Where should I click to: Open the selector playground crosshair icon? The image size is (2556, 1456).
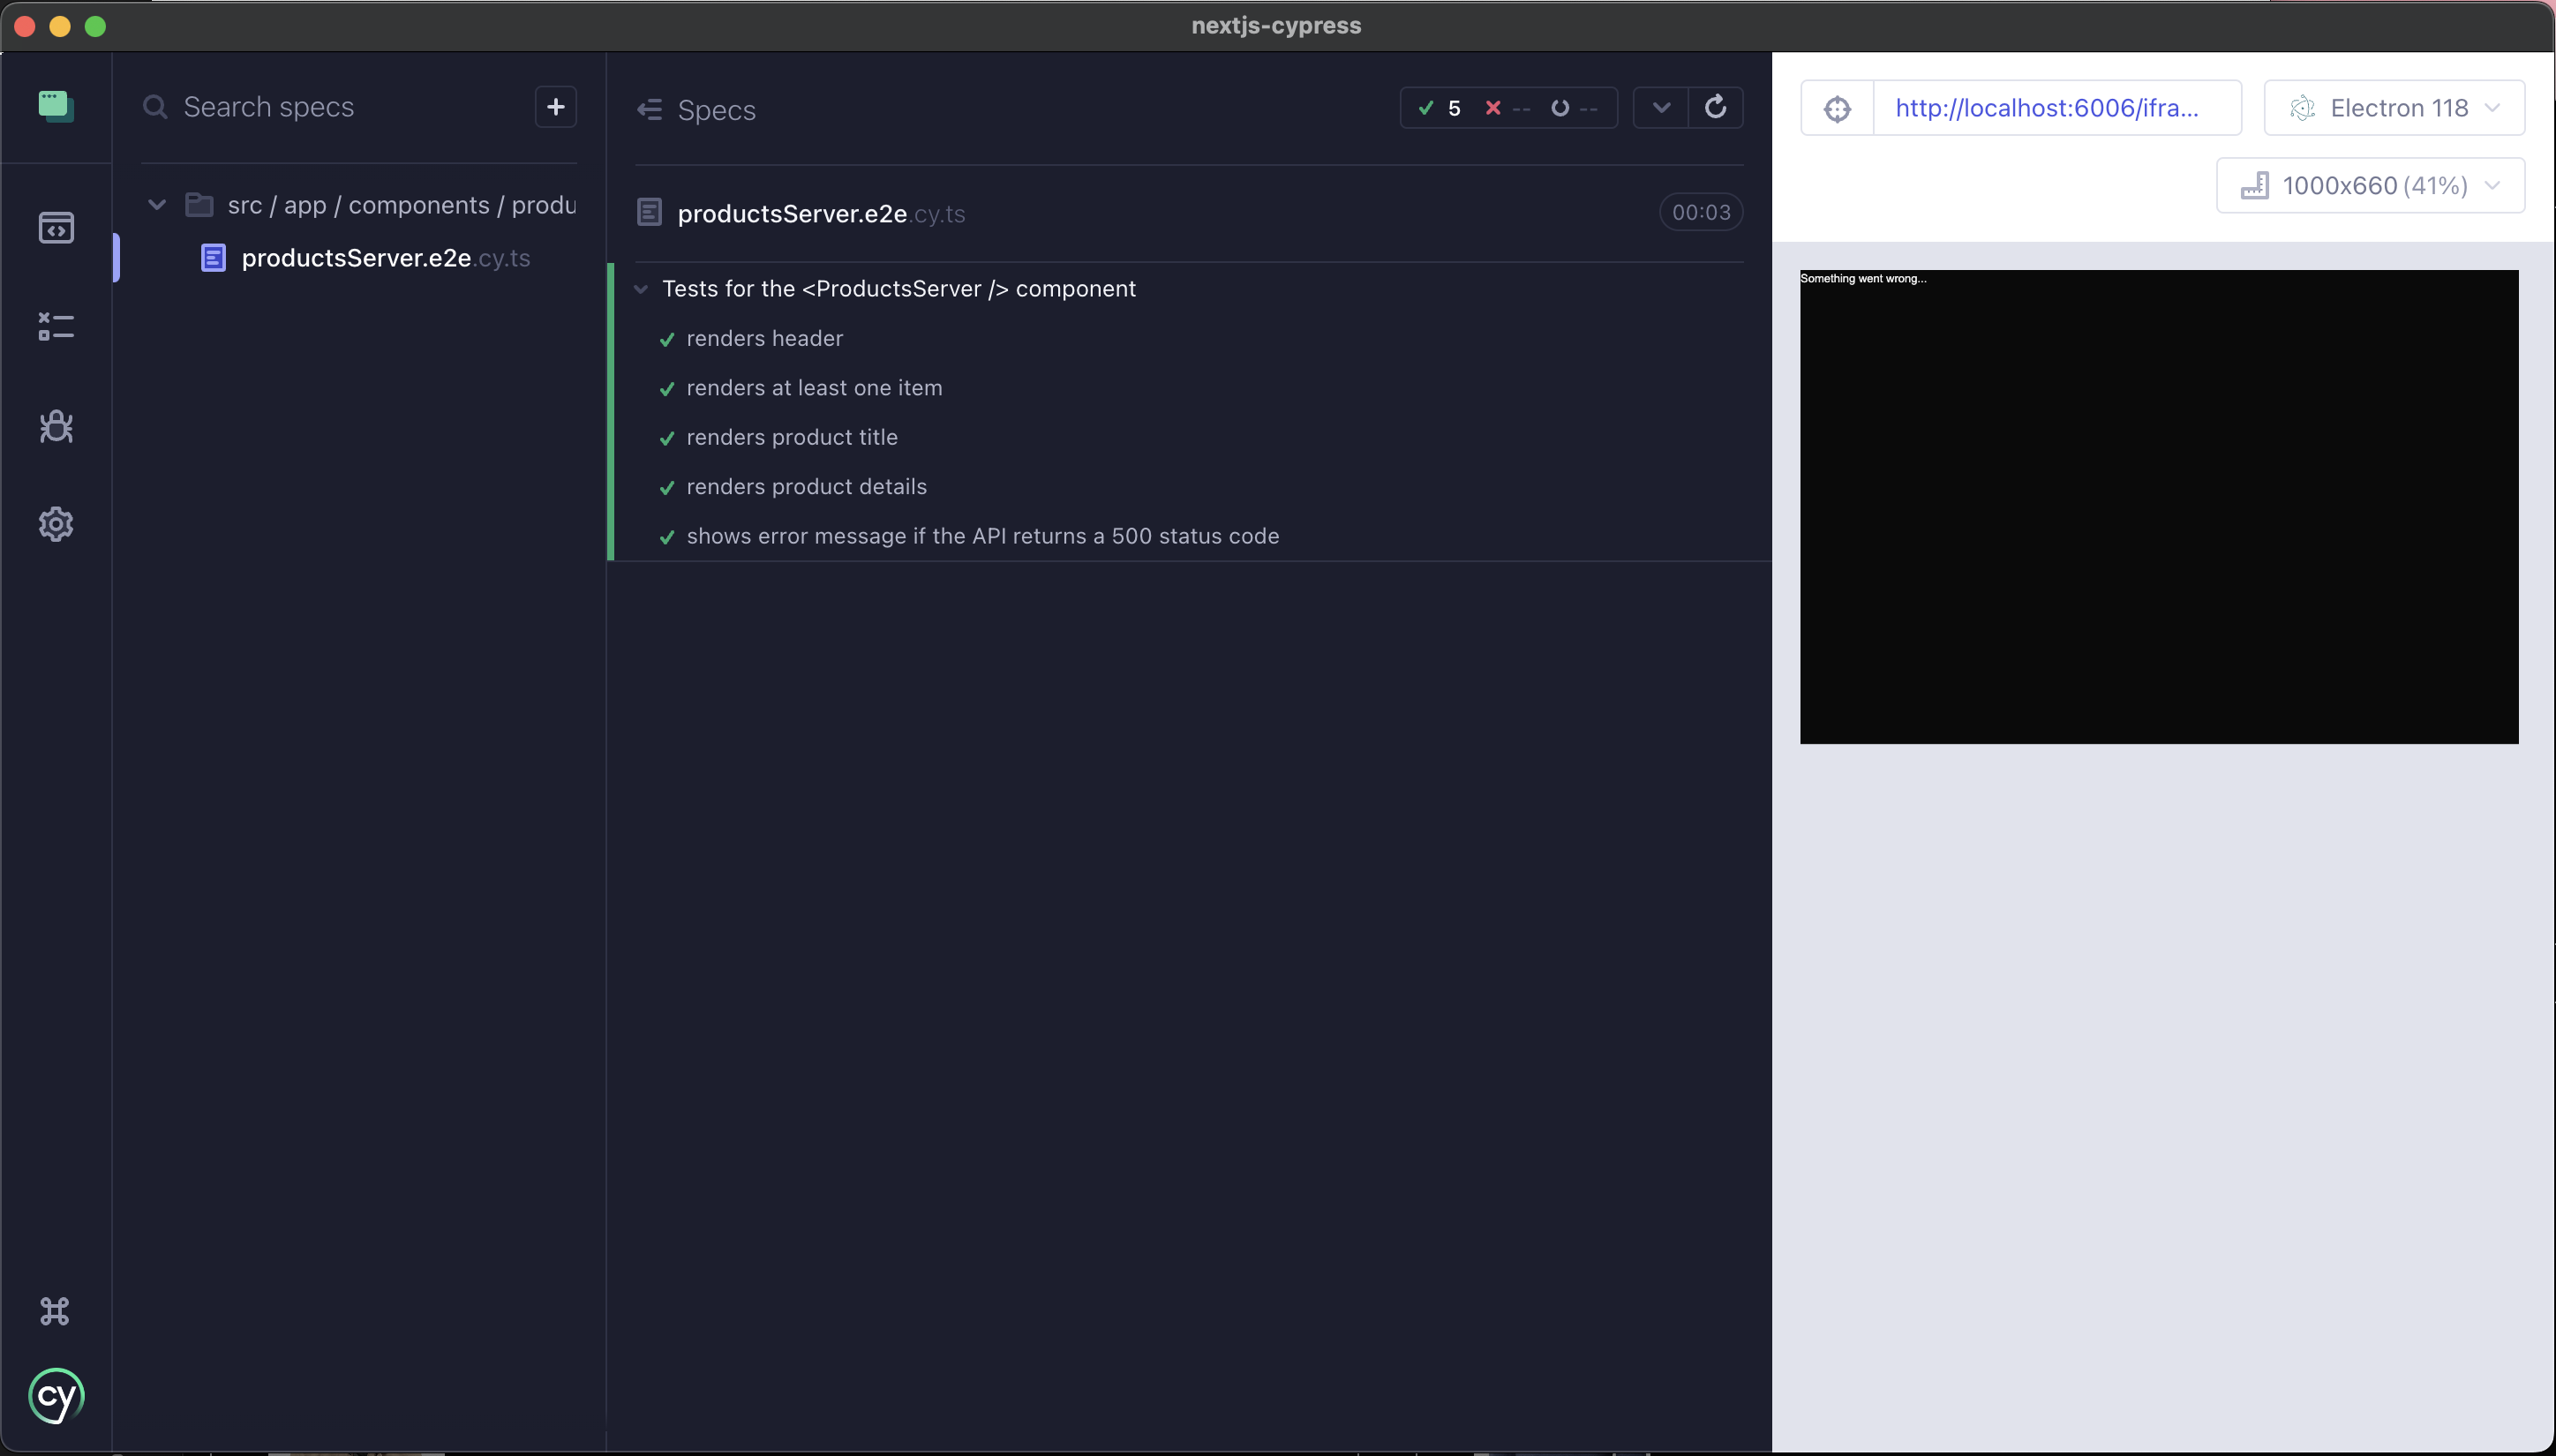[1837, 108]
